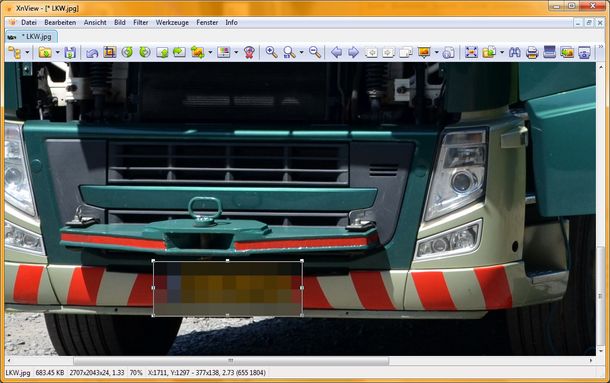Toggle fullscreen view icon
Image resolution: width=610 pixels, height=383 pixels.
[471, 52]
